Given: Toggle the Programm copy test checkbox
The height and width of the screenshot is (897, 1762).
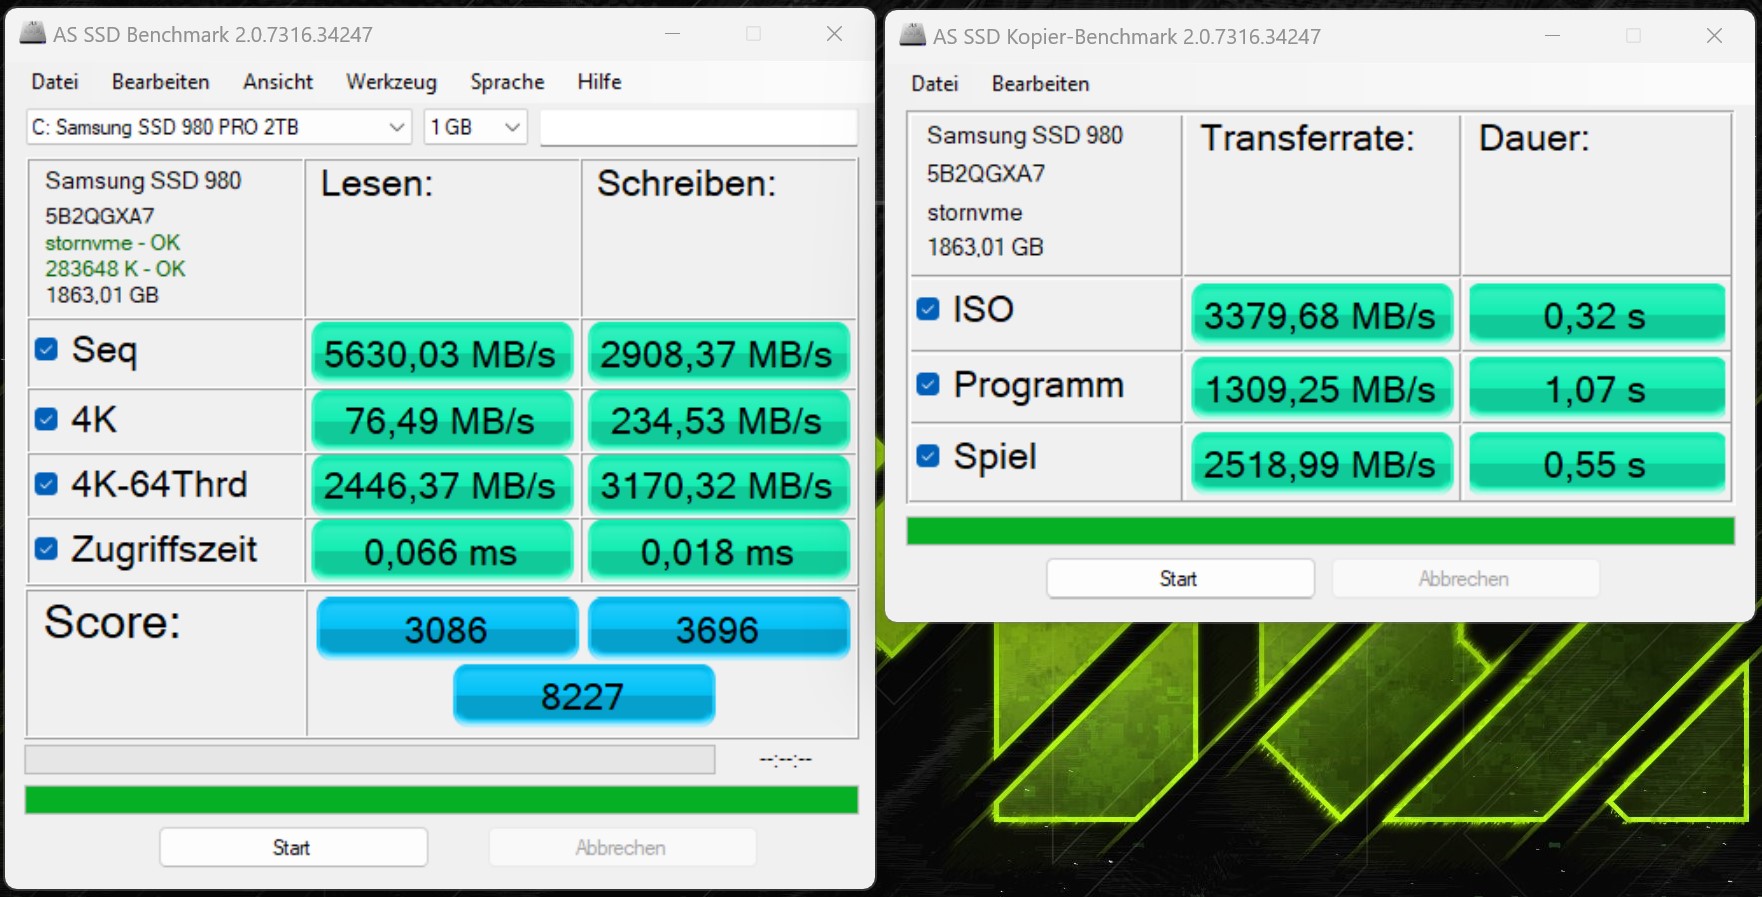Looking at the screenshot, I should [x=928, y=384].
